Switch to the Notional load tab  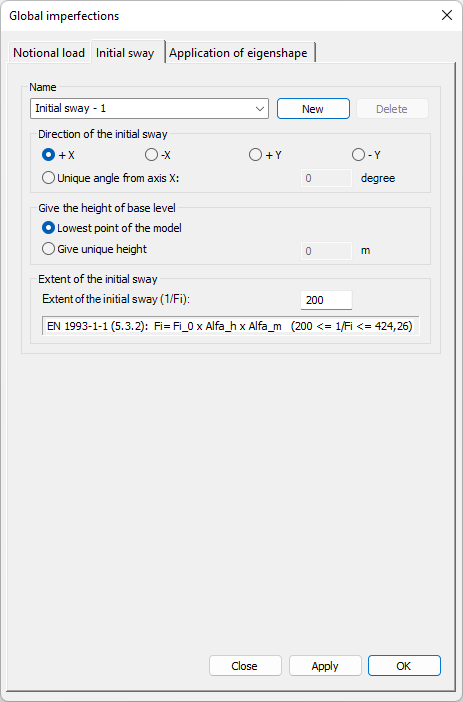[49, 53]
